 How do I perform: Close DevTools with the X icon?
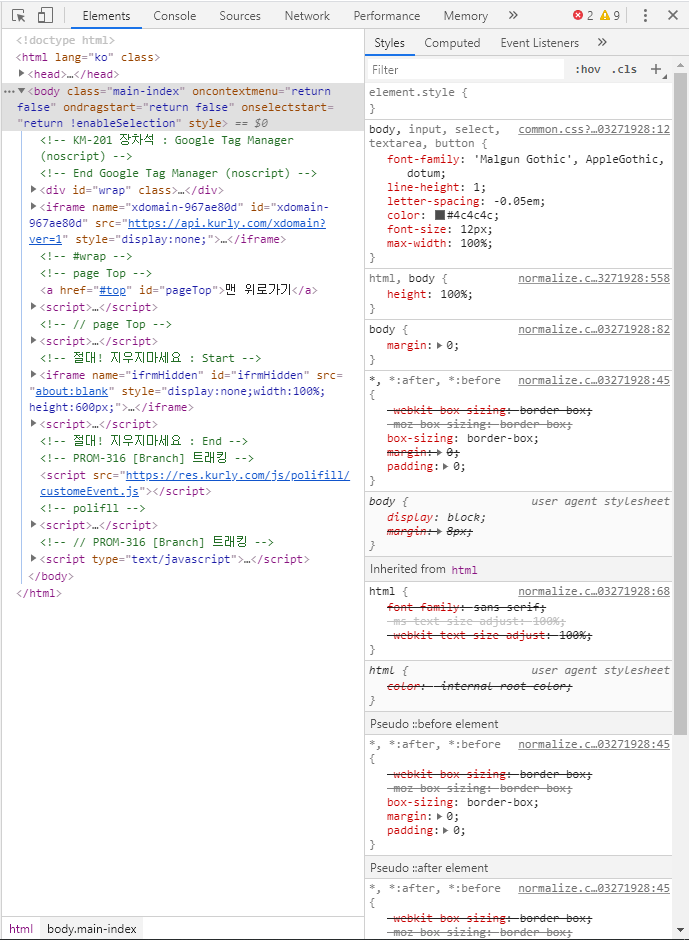[x=673, y=16]
